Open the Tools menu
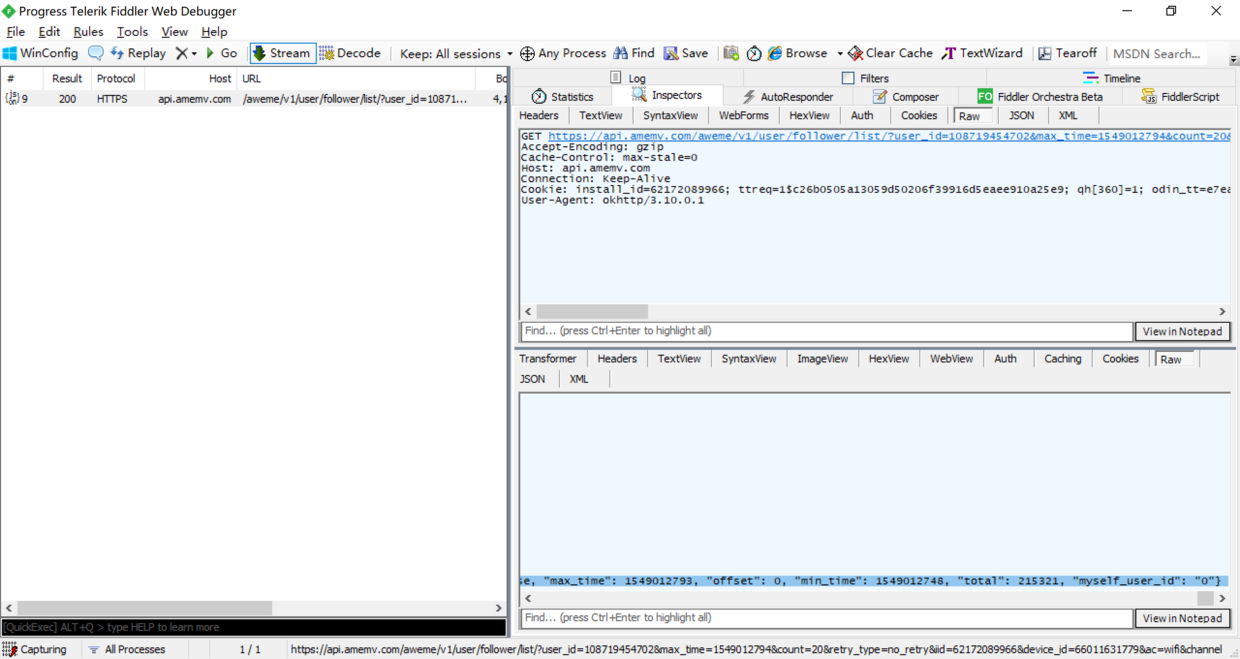Viewport: 1240px width, 659px height. pyautogui.click(x=132, y=32)
